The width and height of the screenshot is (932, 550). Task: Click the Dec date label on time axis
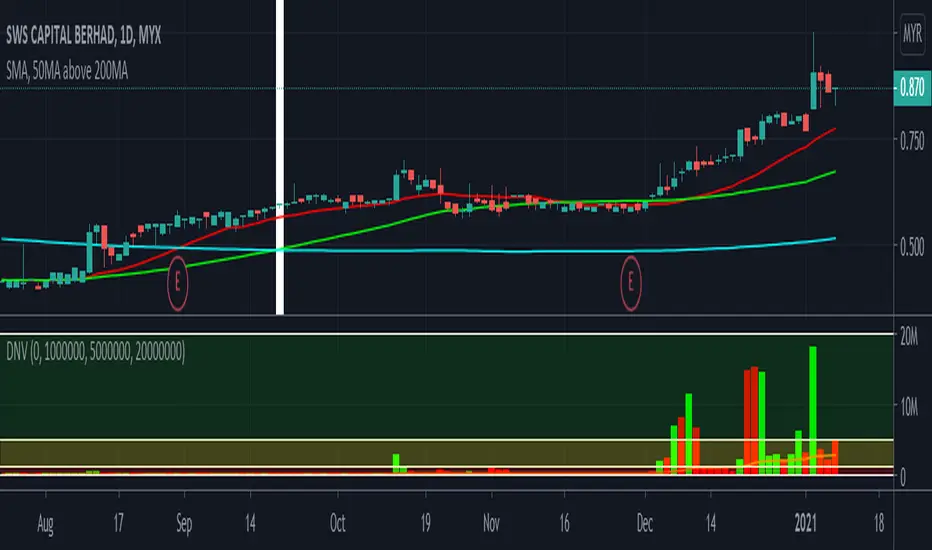tap(645, 524)
